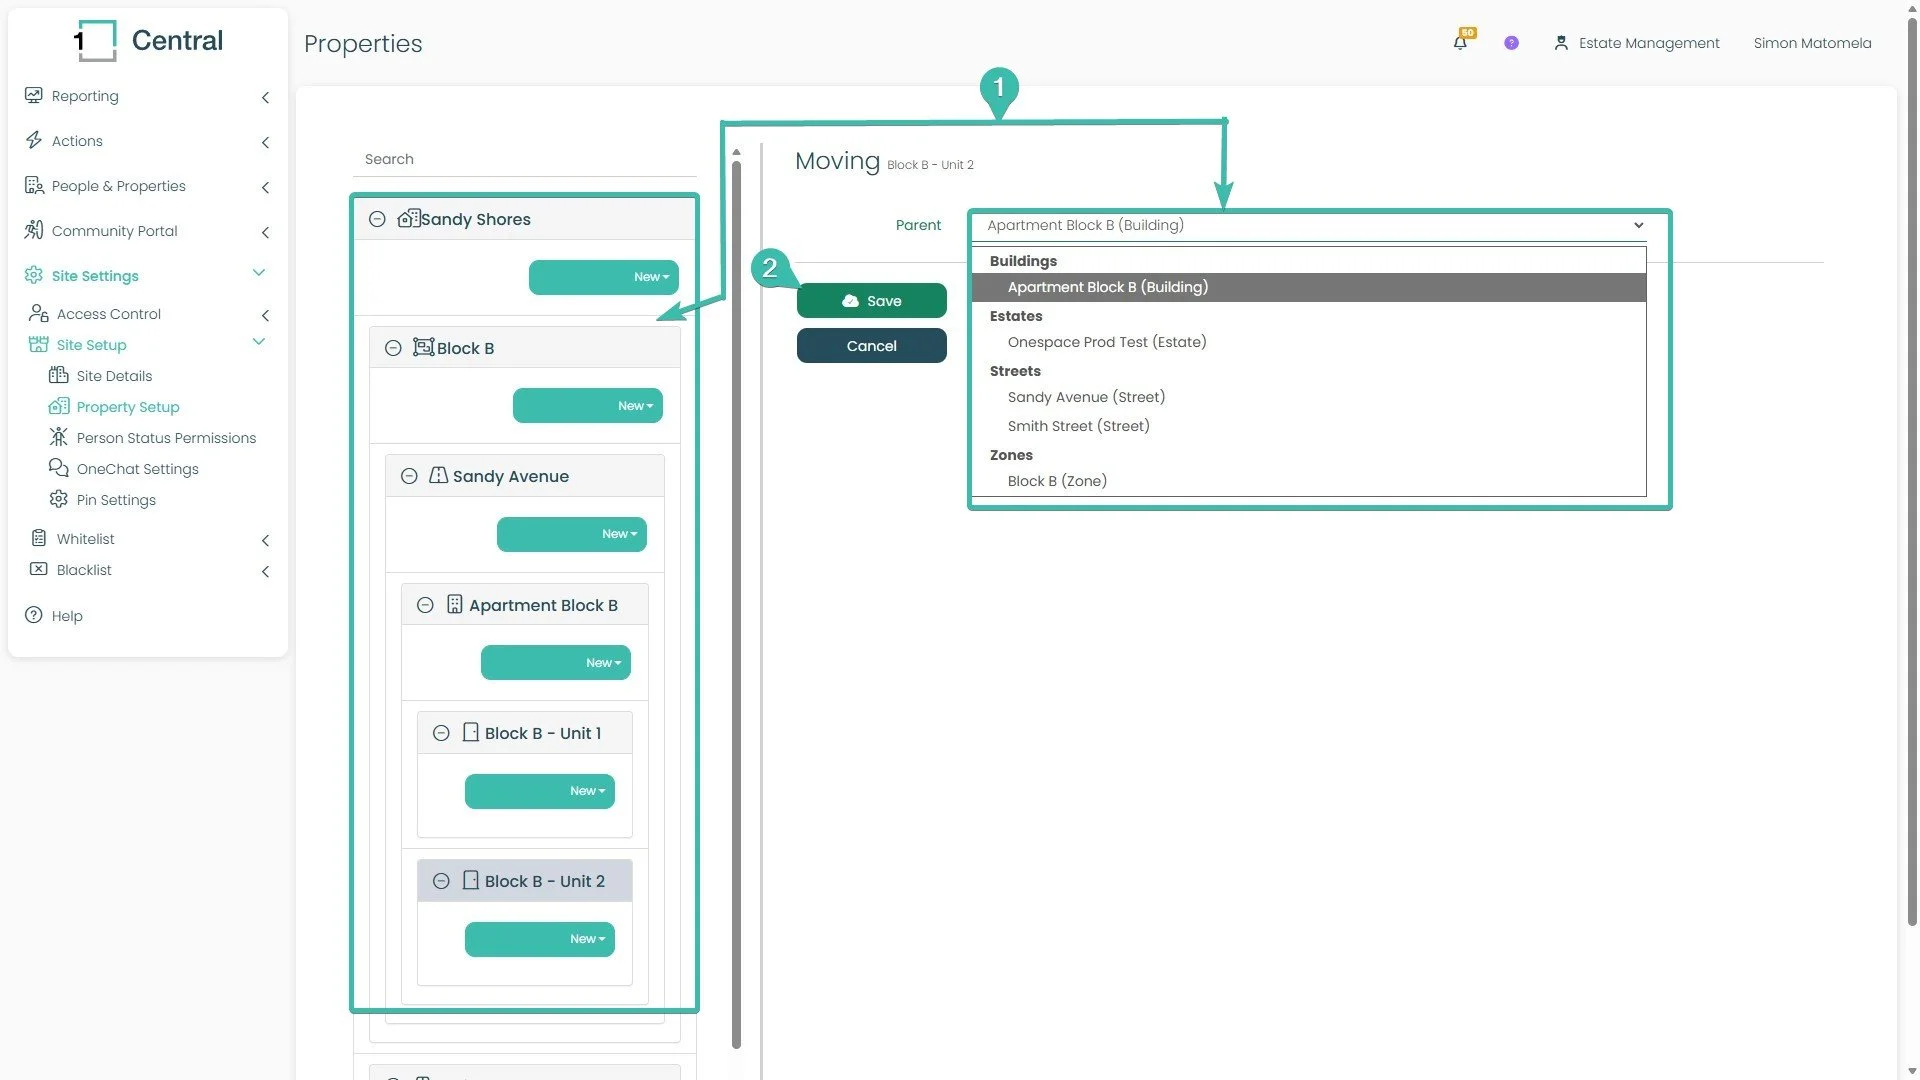
Task: Click the Reporting sidebar icon
Action: 34,95
